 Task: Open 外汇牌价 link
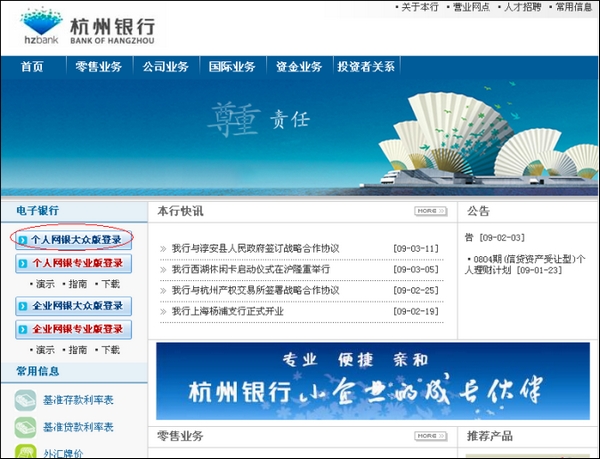pyautogui.click(x=63, y=453)
